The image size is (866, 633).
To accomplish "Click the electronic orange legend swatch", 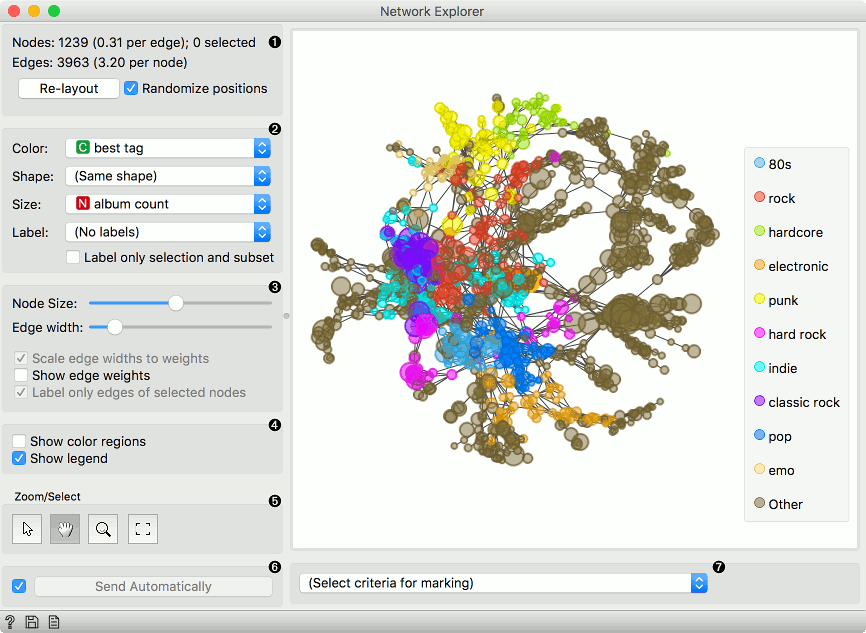I will click(759, 265).
